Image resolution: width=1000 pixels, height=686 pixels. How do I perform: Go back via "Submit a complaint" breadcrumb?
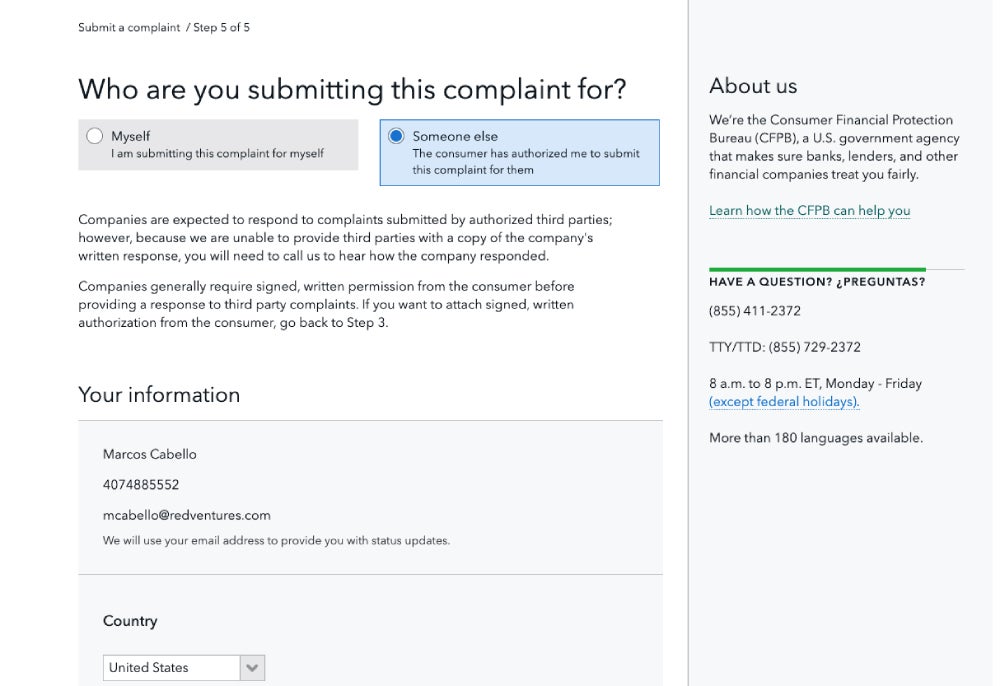(129, 28)
